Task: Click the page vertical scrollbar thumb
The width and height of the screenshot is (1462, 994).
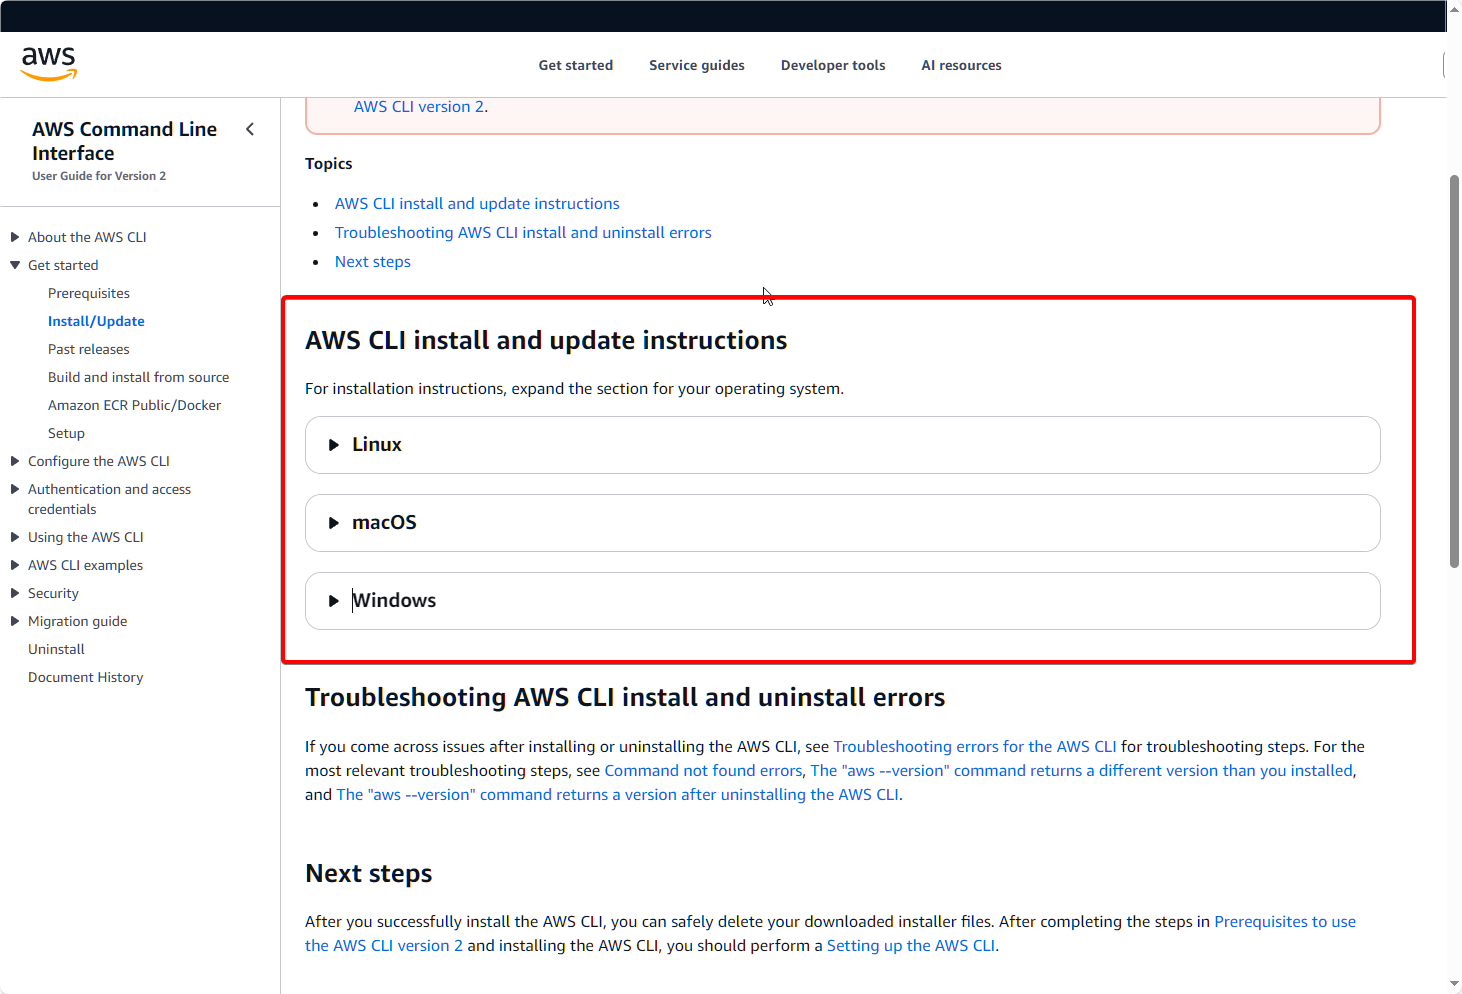Action: (x=1454, y=370)
